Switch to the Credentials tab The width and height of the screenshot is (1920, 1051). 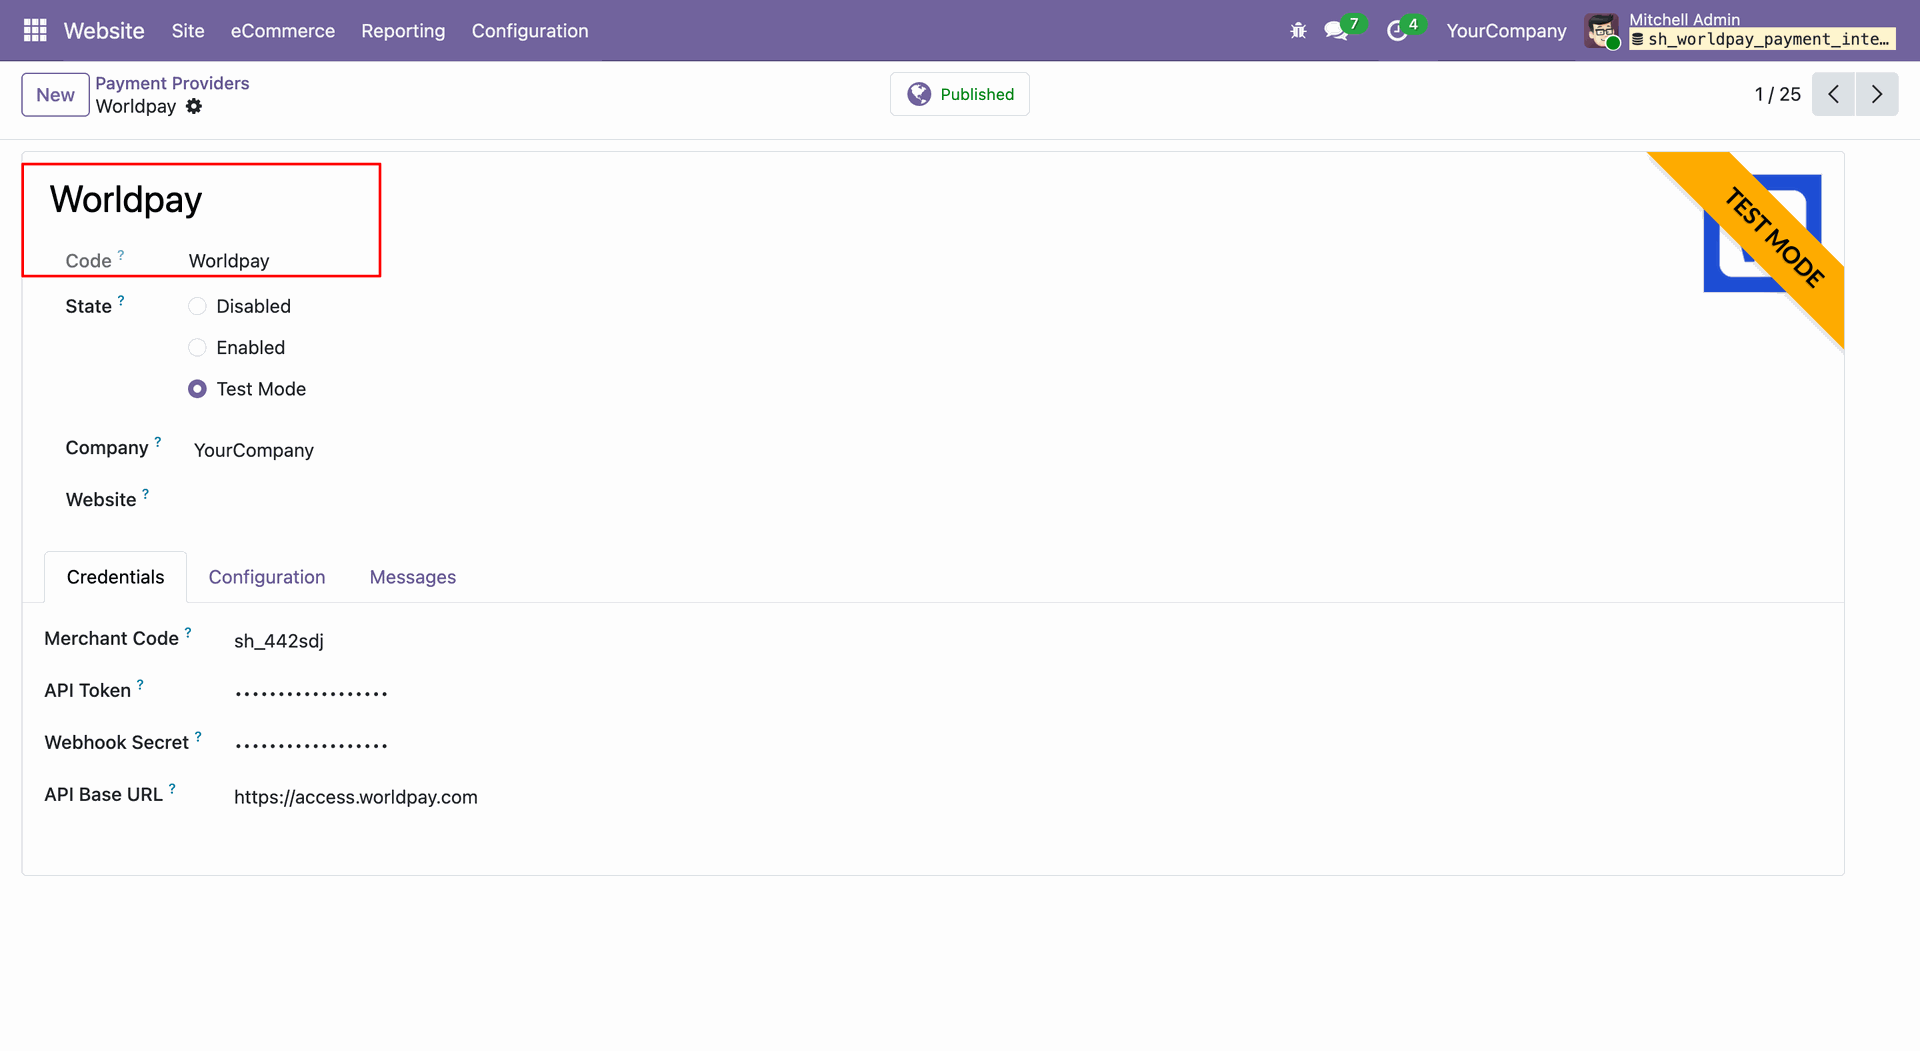(x=115, y=577)
